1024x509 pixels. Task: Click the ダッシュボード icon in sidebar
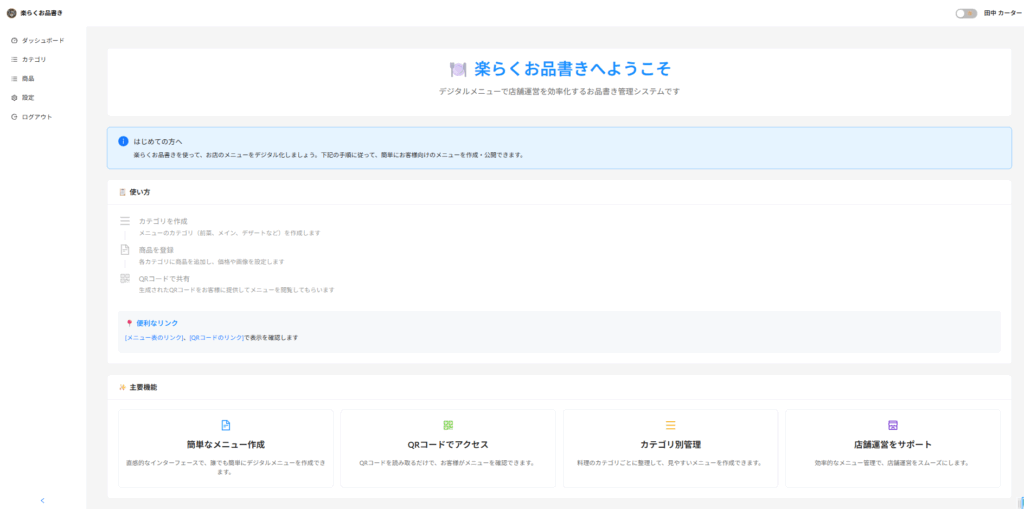coord(14,40)
